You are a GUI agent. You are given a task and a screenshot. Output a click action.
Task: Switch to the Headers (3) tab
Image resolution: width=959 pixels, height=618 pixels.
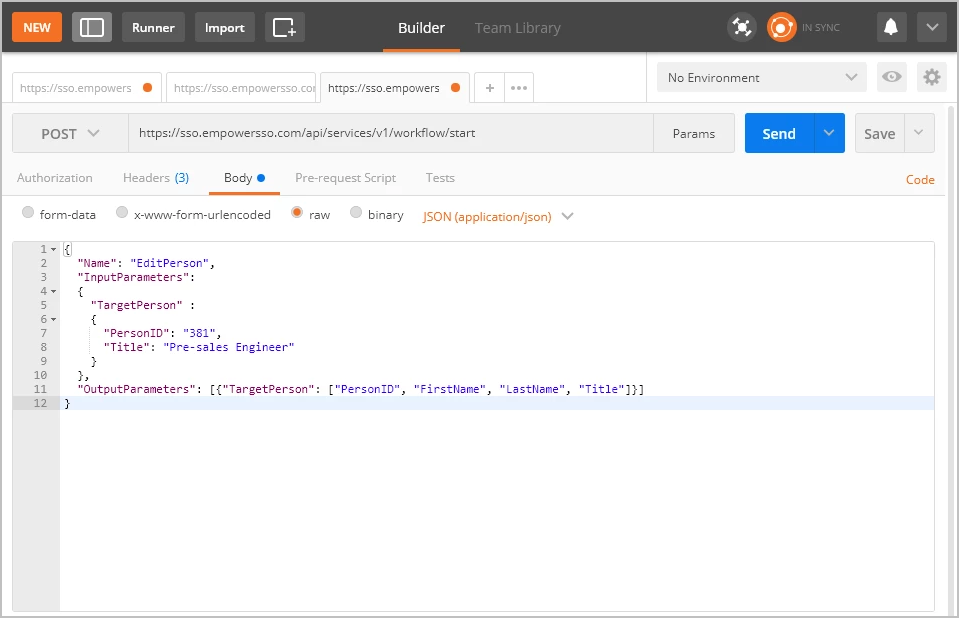(x=155, y=178)
